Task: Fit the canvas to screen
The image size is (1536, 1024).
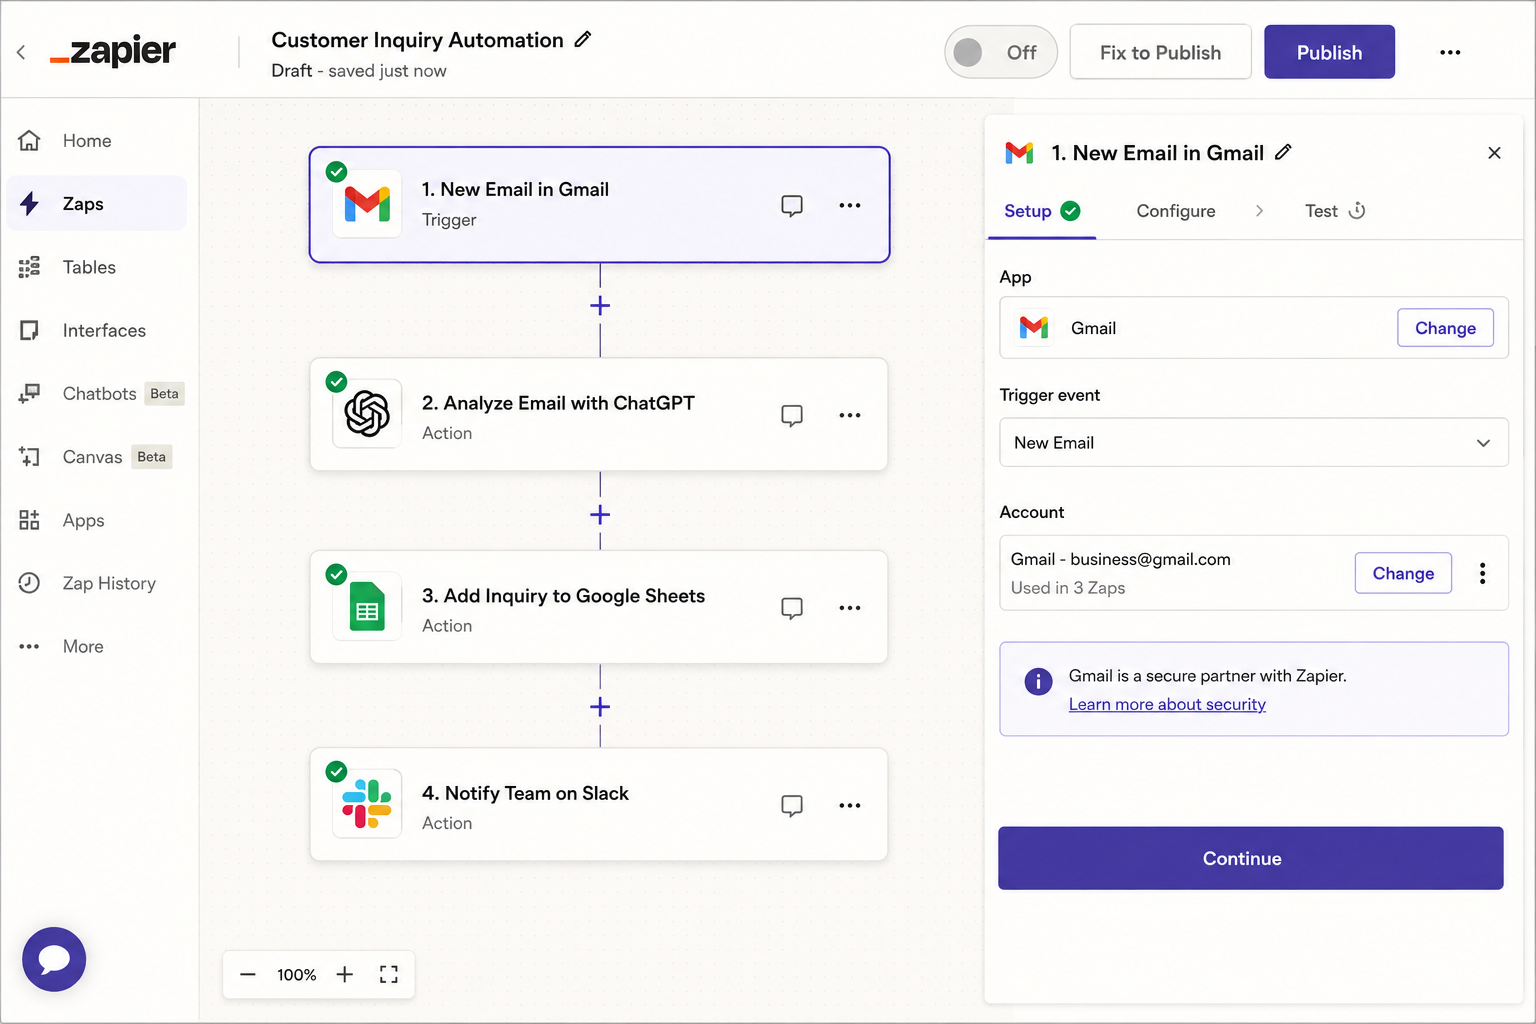Action: pyautogui.click(x=389, y=975)
